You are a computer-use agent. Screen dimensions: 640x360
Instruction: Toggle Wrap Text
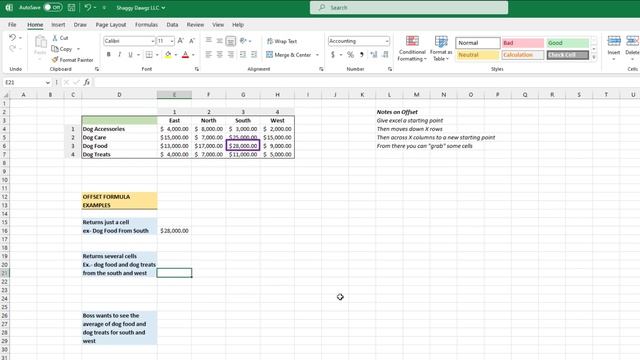(x=282, y=41)
